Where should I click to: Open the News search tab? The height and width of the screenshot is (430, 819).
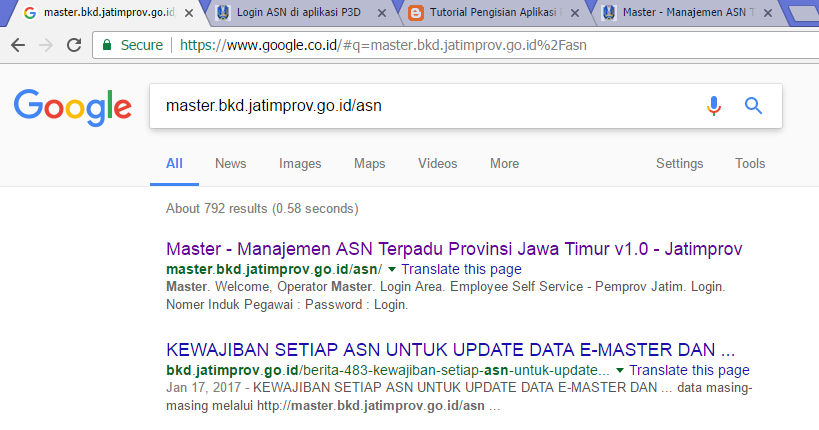(230, 164)
